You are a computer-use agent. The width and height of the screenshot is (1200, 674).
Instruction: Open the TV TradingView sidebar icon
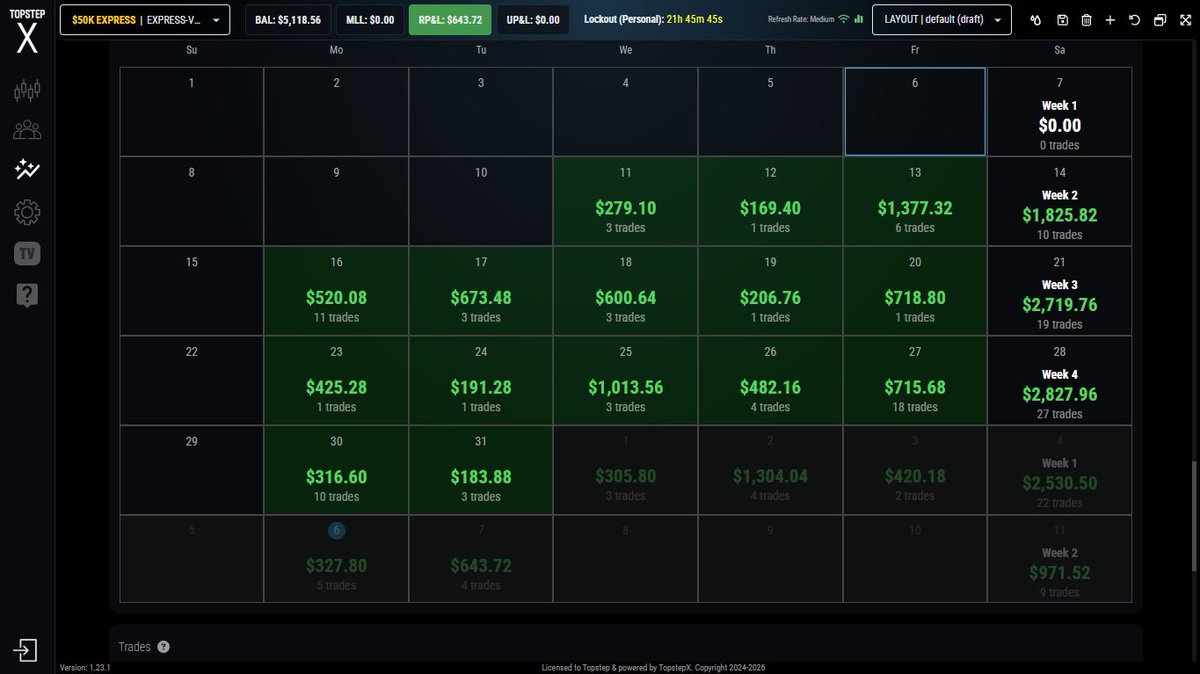(27, 253)
